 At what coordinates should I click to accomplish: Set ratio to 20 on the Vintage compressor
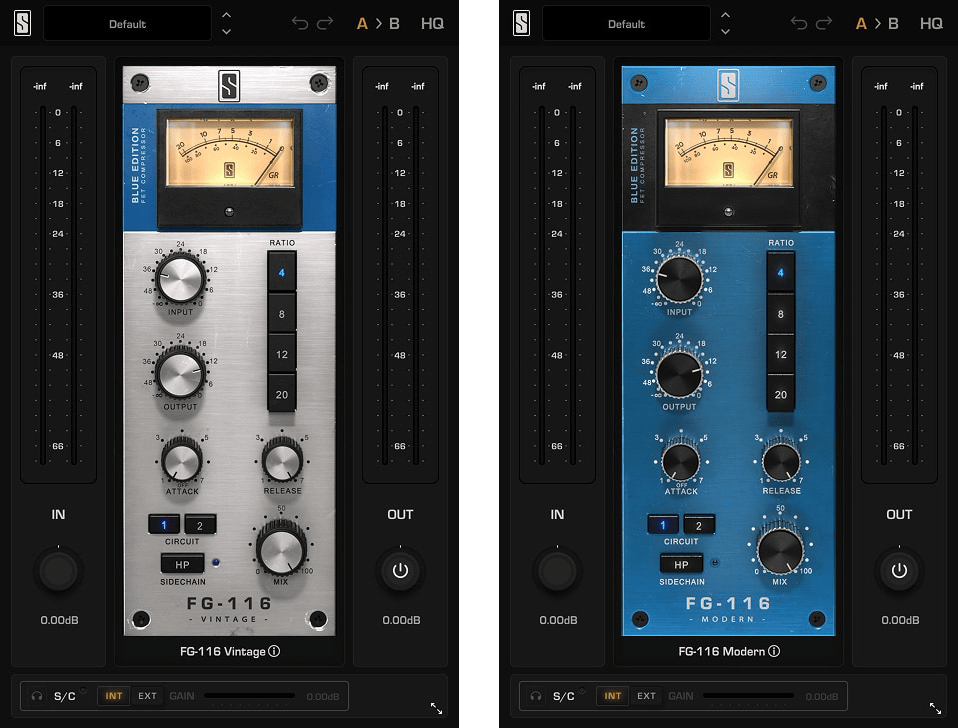282,395
